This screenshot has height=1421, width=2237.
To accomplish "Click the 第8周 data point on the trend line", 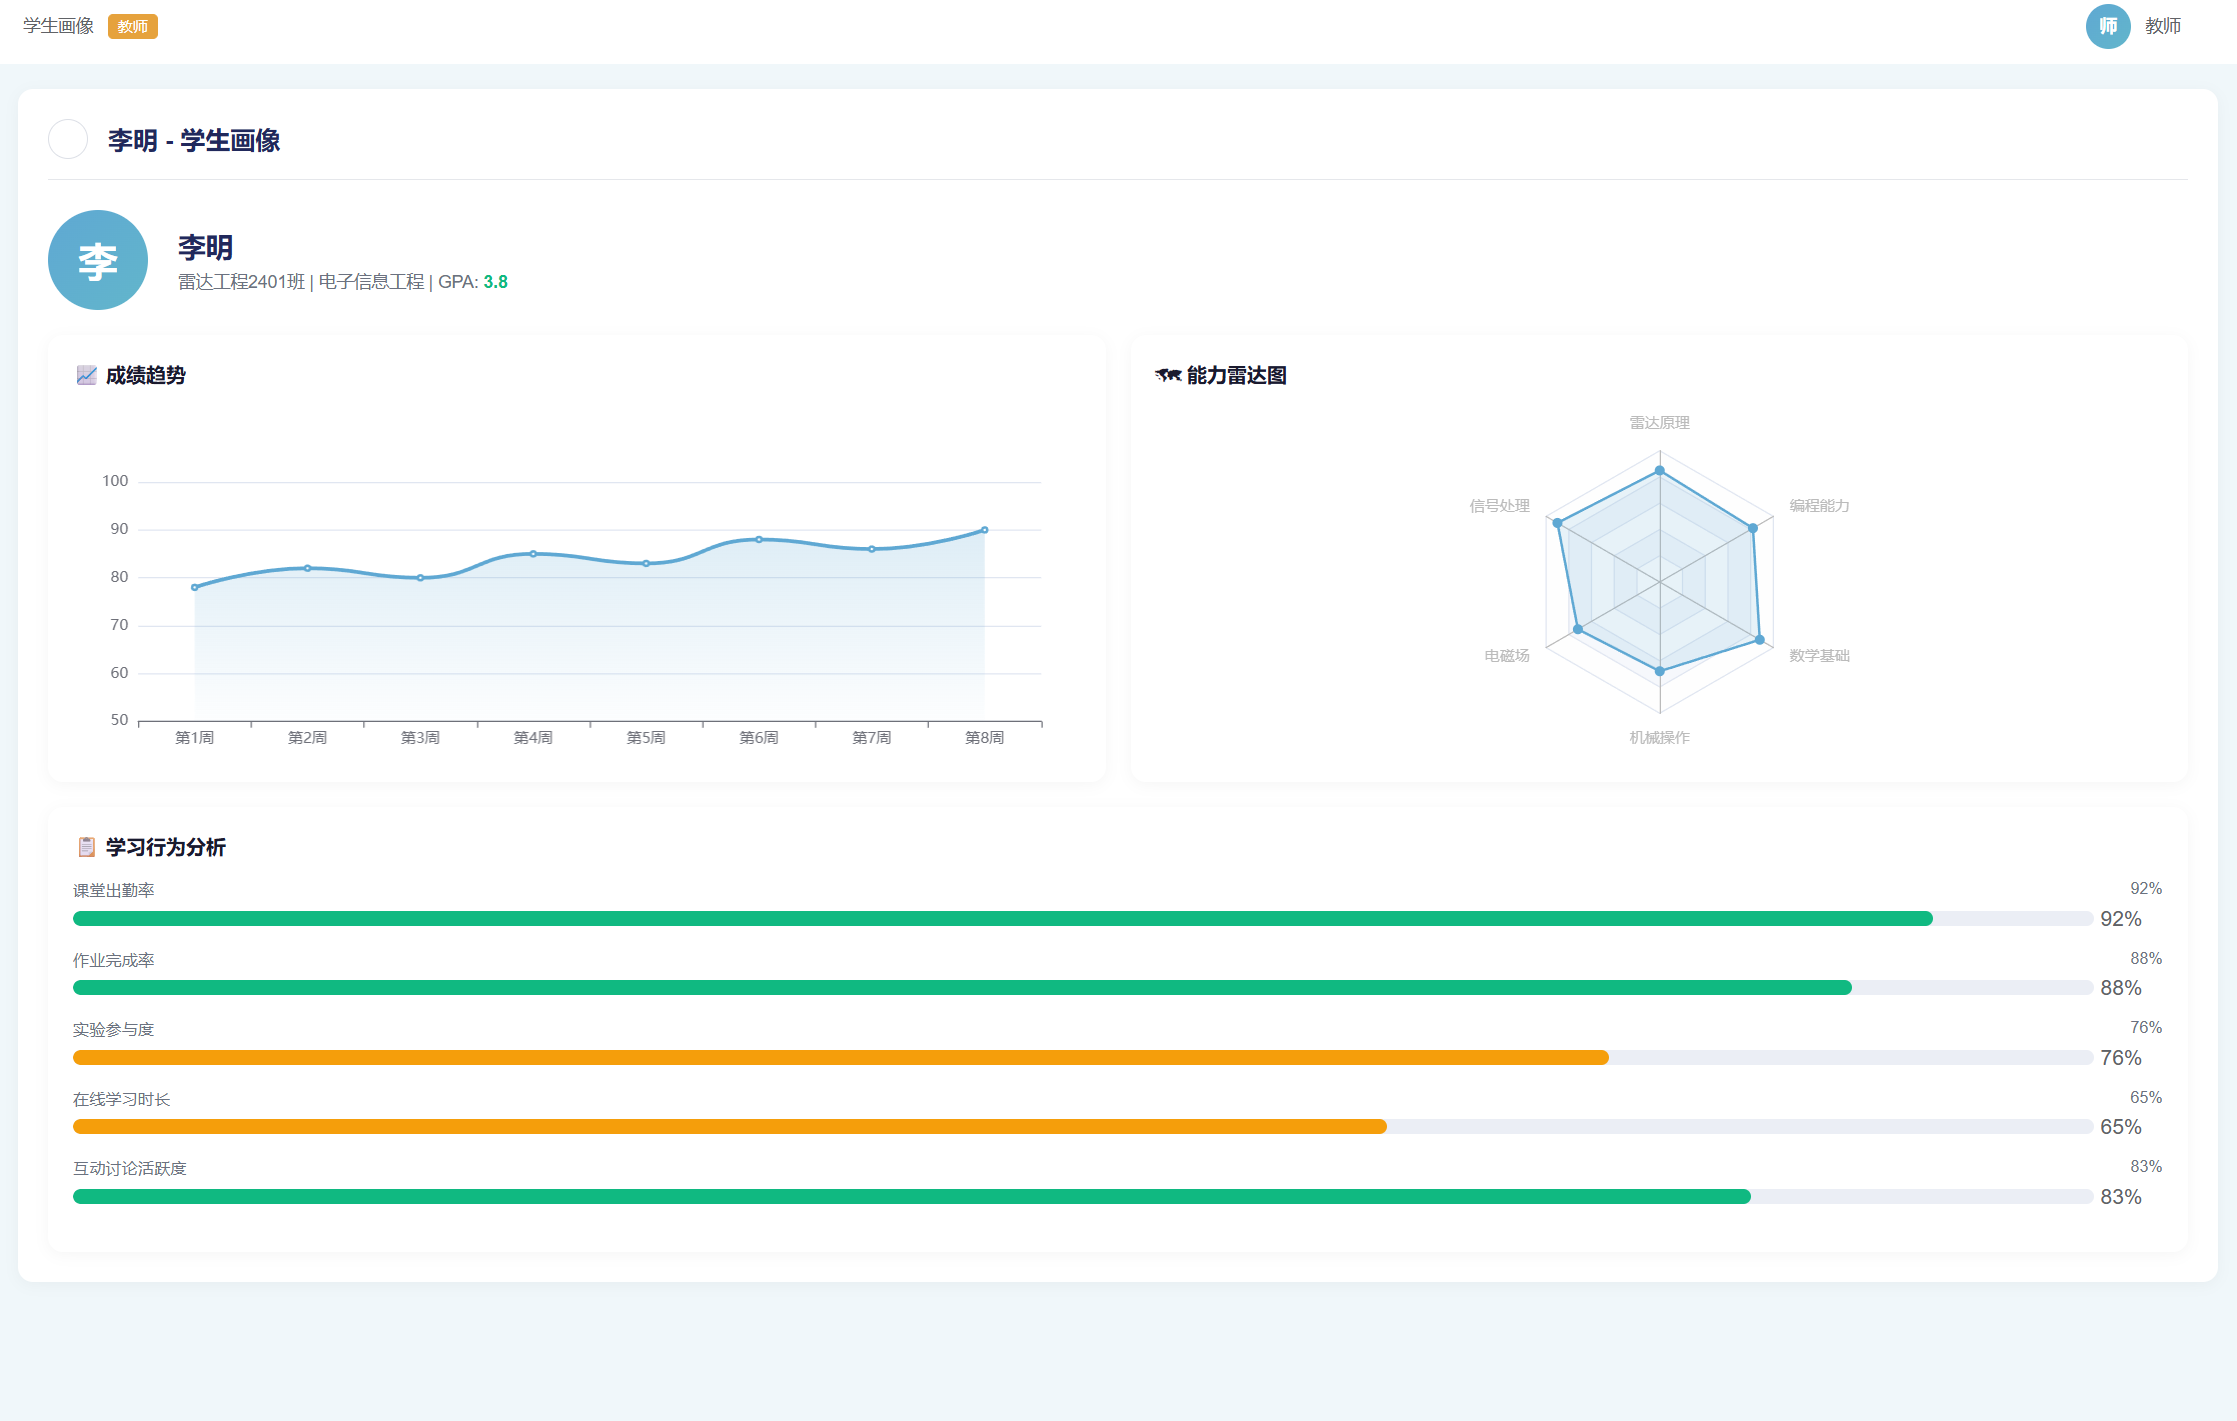I will click(x=984, y=530).
